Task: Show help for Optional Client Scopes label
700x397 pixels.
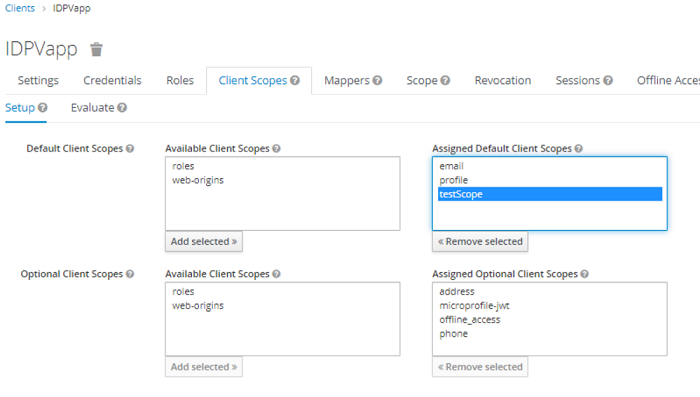Action: tap(130, 274)
